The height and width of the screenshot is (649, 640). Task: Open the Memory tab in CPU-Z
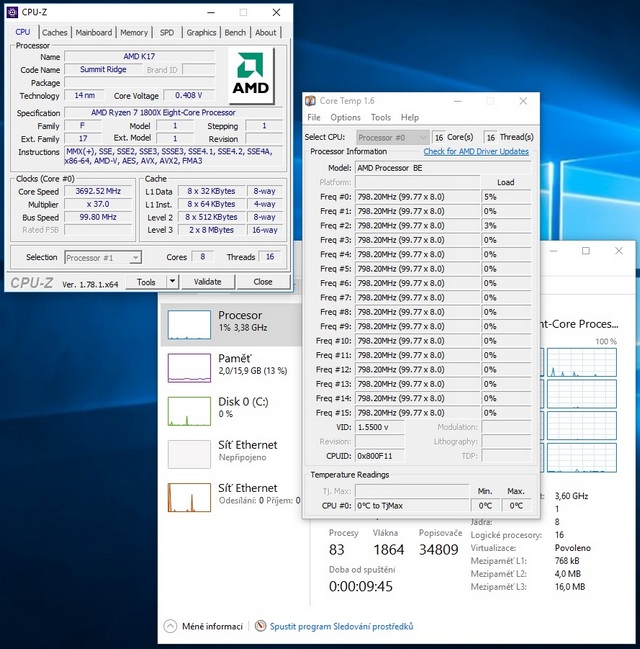point(134,32)
